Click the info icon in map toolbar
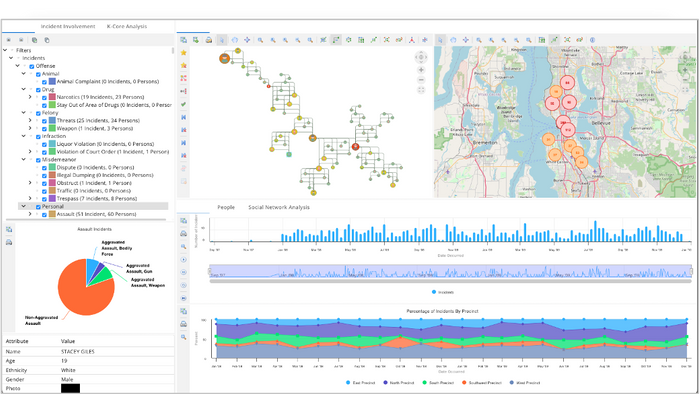Image resolution: width=700 pixels, height=394 pixels. coord(592,40)
